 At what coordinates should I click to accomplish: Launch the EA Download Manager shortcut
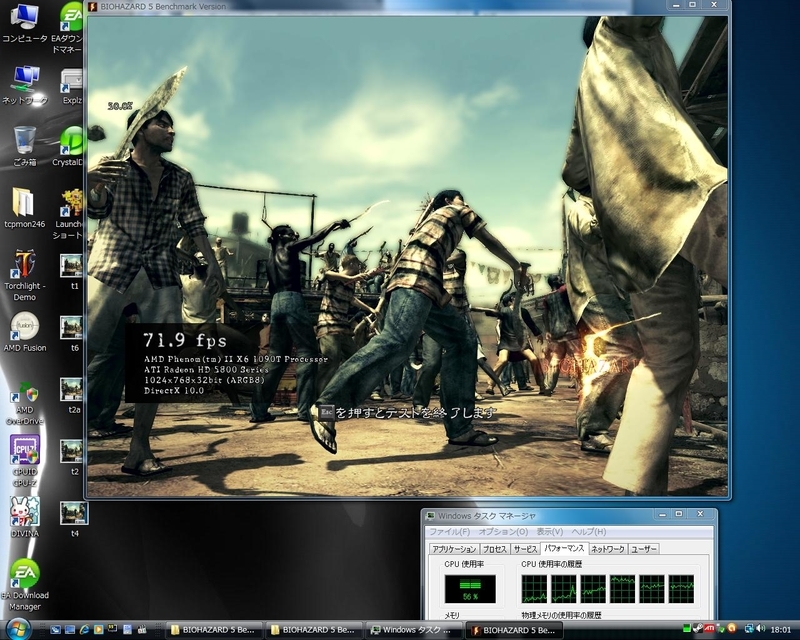coord(24,585)
